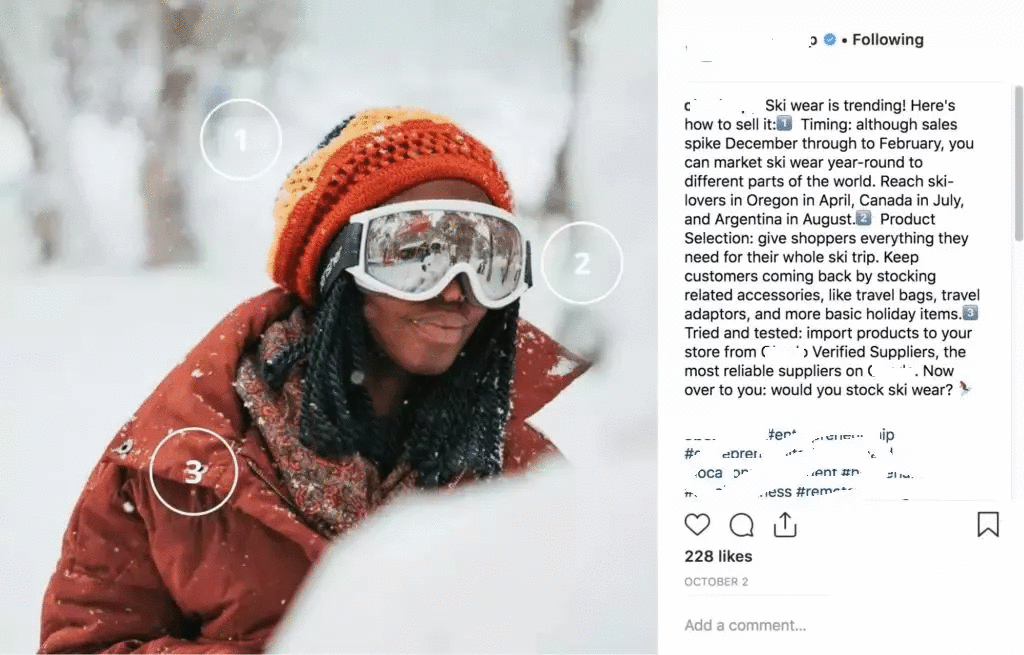Viewport: 1024px width, 655px height.
Task: Share the post using the upload arrow icon
Action: point(785,524)
